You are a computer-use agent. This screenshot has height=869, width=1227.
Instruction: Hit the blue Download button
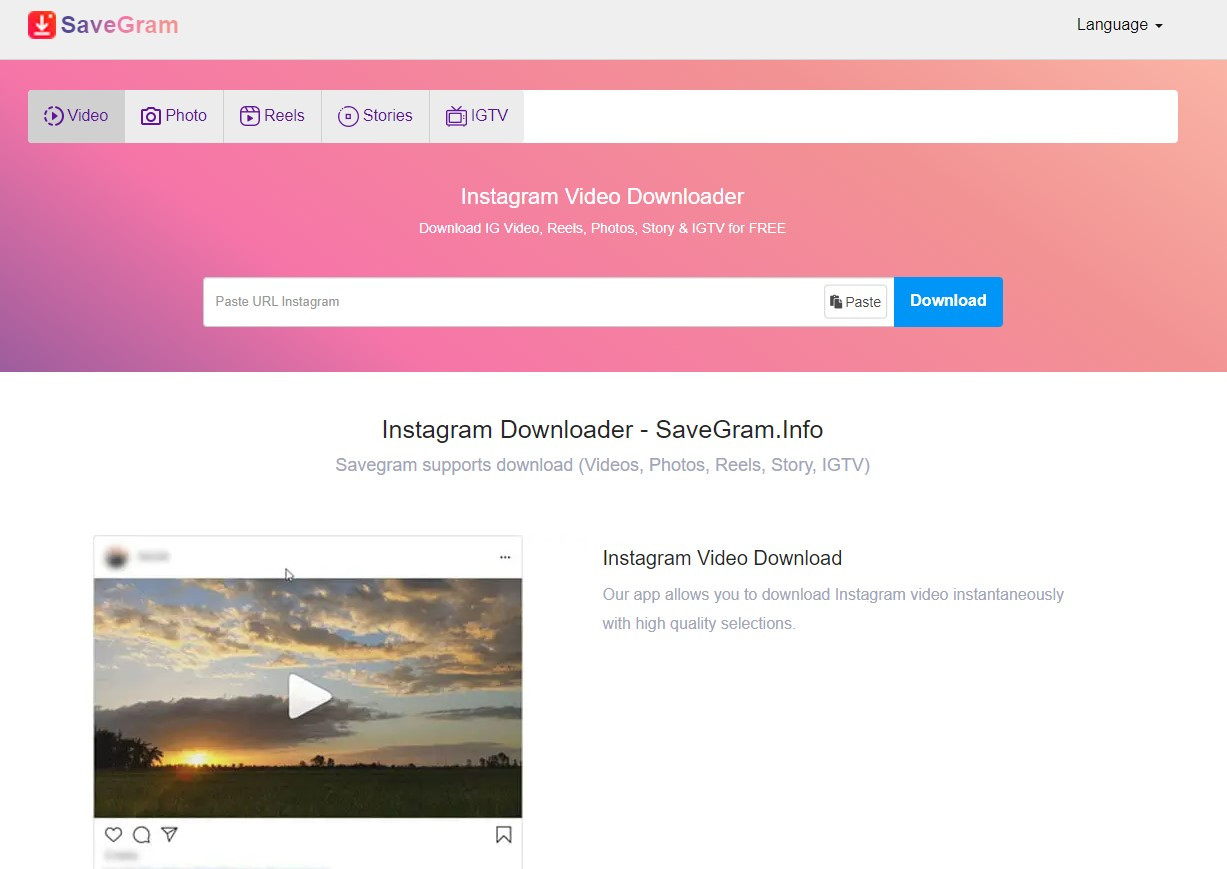point(948,301)
